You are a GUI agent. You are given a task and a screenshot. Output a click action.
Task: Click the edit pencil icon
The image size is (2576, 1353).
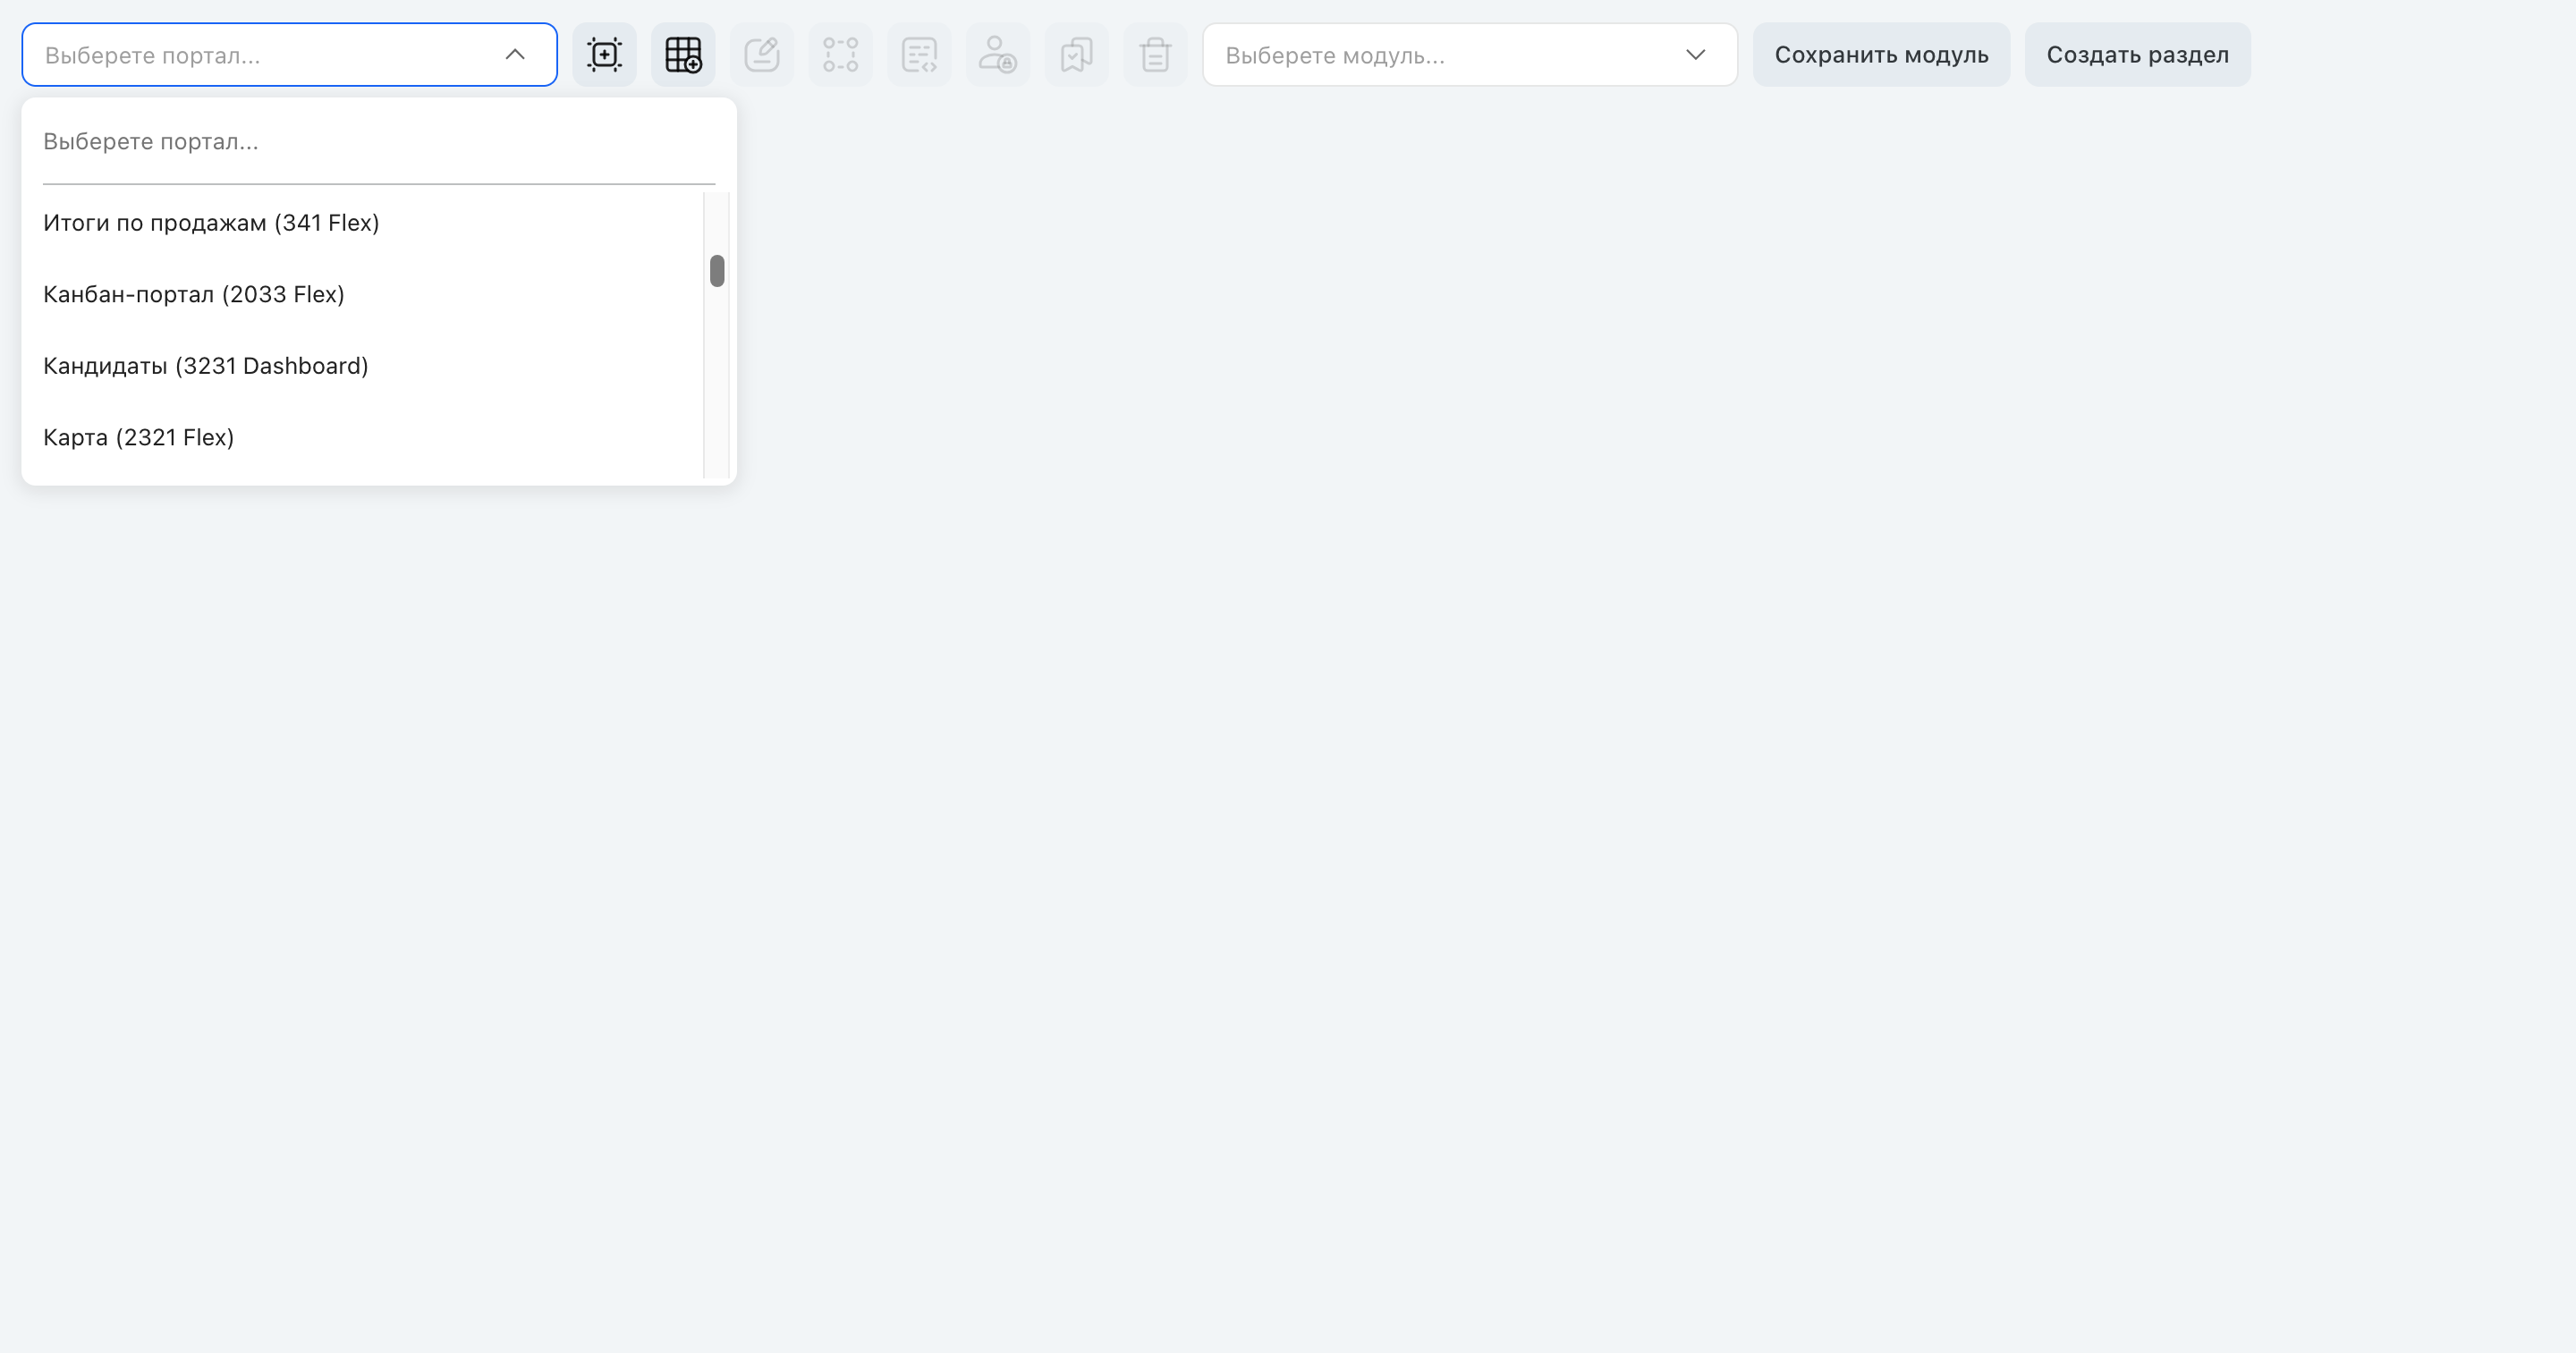tap(762, 54)
